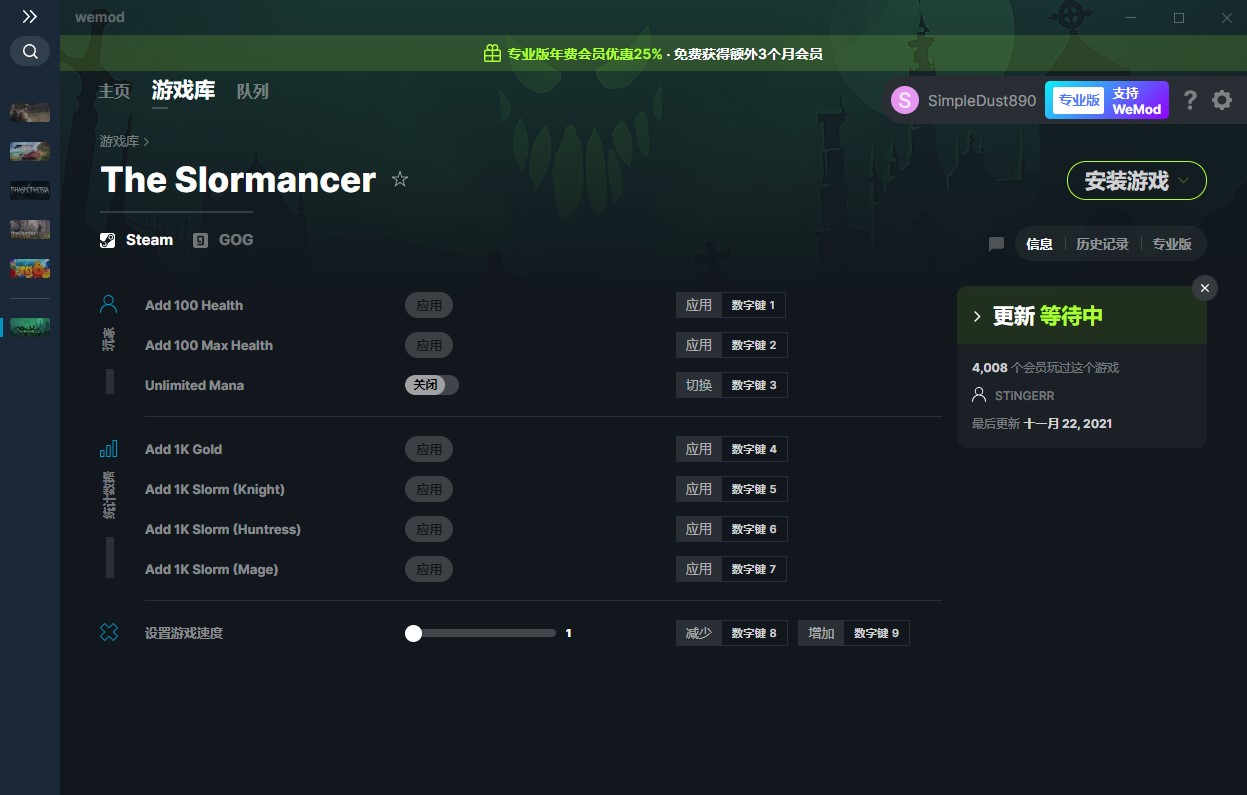Apply Add 1K Slorm (Knight) cheat
The height and width of the screenshot is (795, 1247).
[x=429, y=489]
